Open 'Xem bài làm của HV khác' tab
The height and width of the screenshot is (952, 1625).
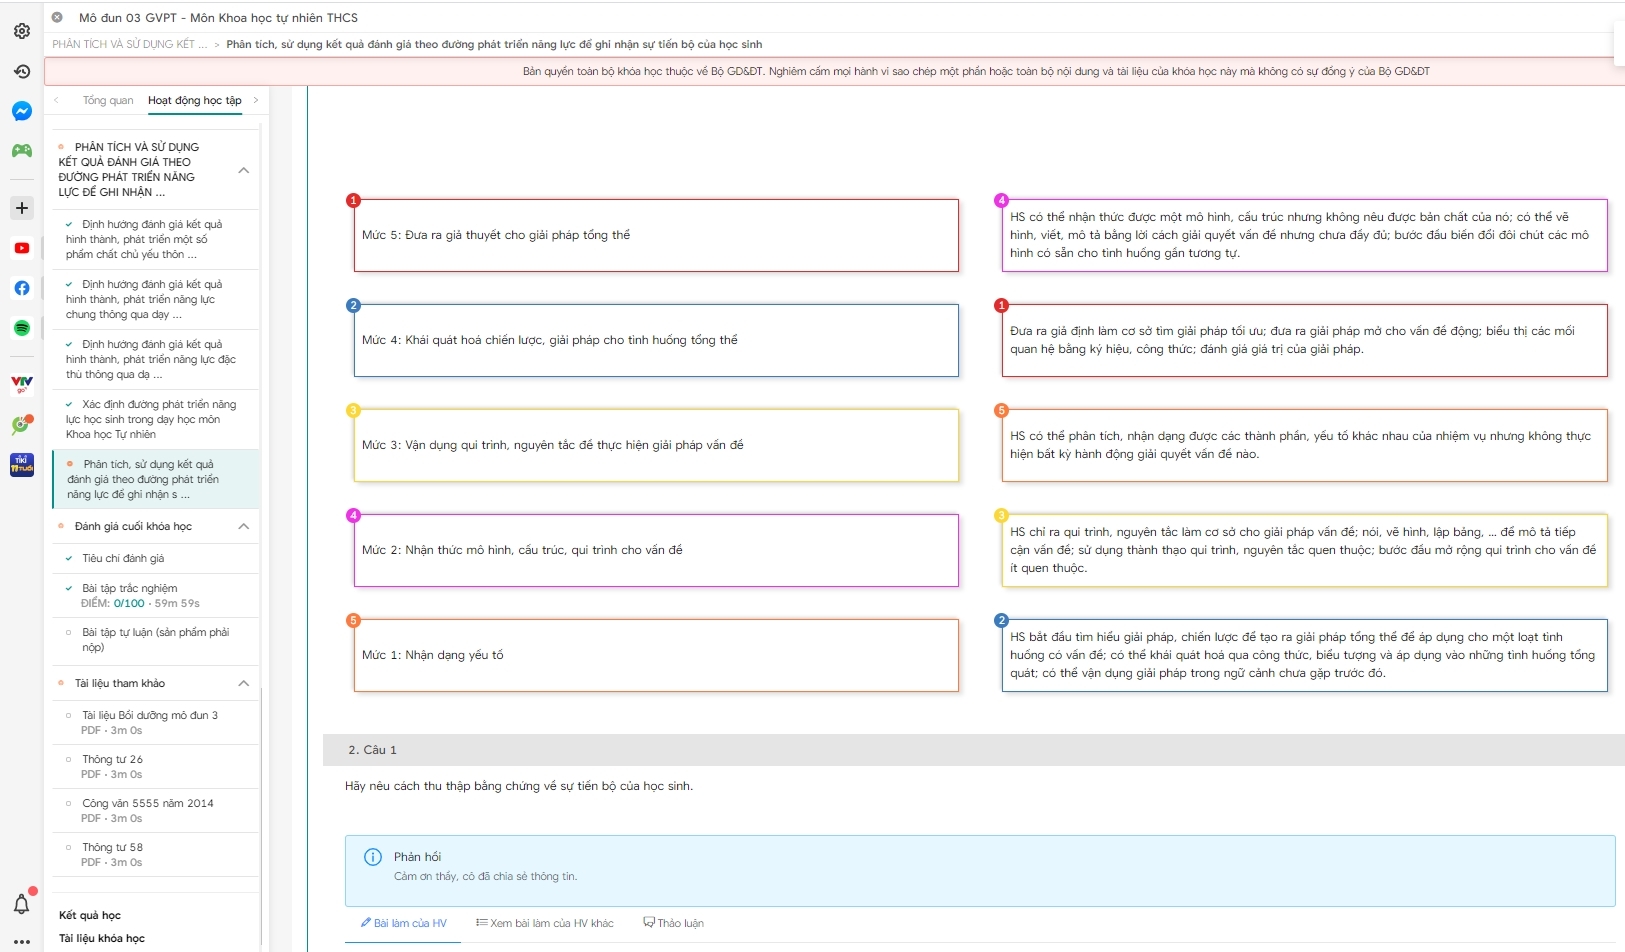(545, 923)
